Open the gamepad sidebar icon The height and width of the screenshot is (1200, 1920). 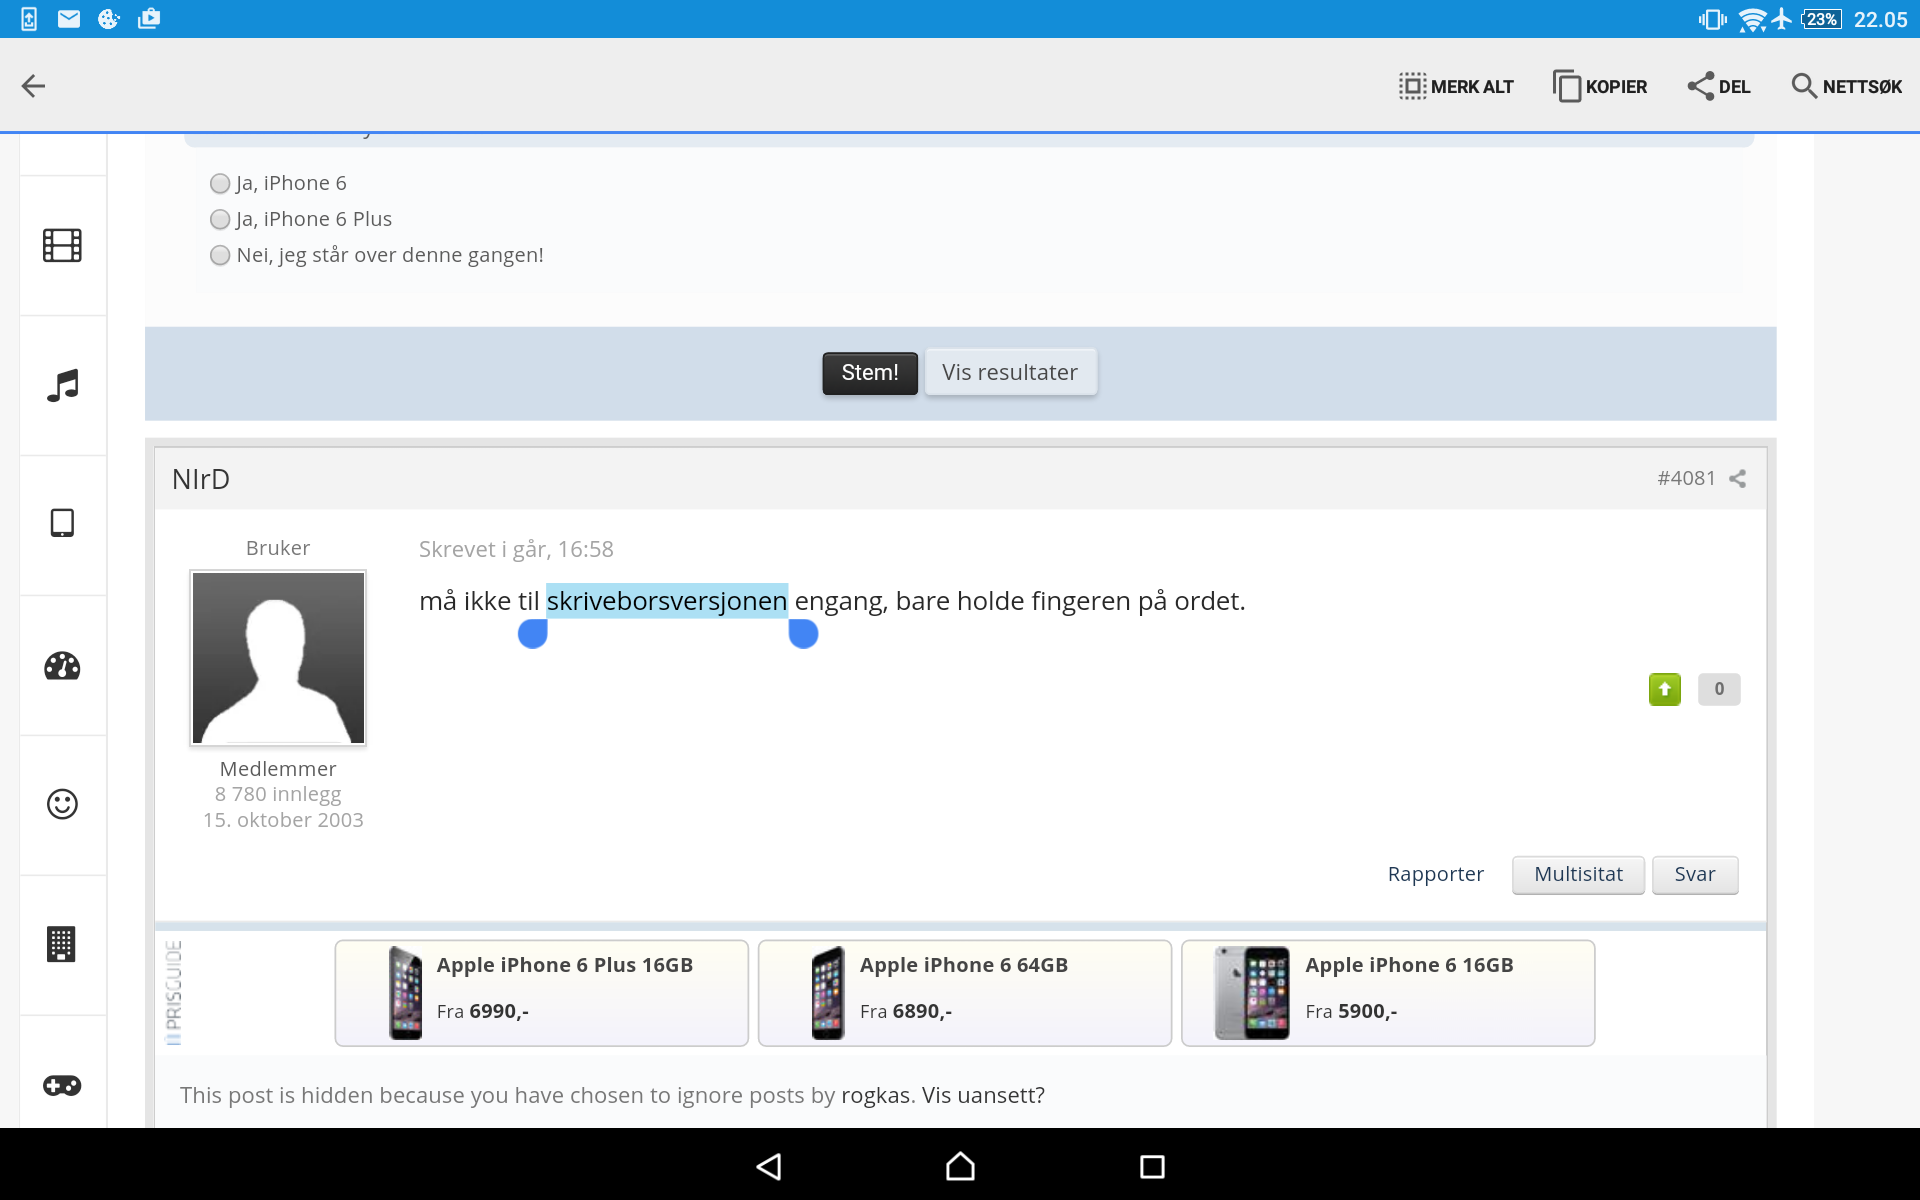pyautogui.click(x=62, y=1085)
